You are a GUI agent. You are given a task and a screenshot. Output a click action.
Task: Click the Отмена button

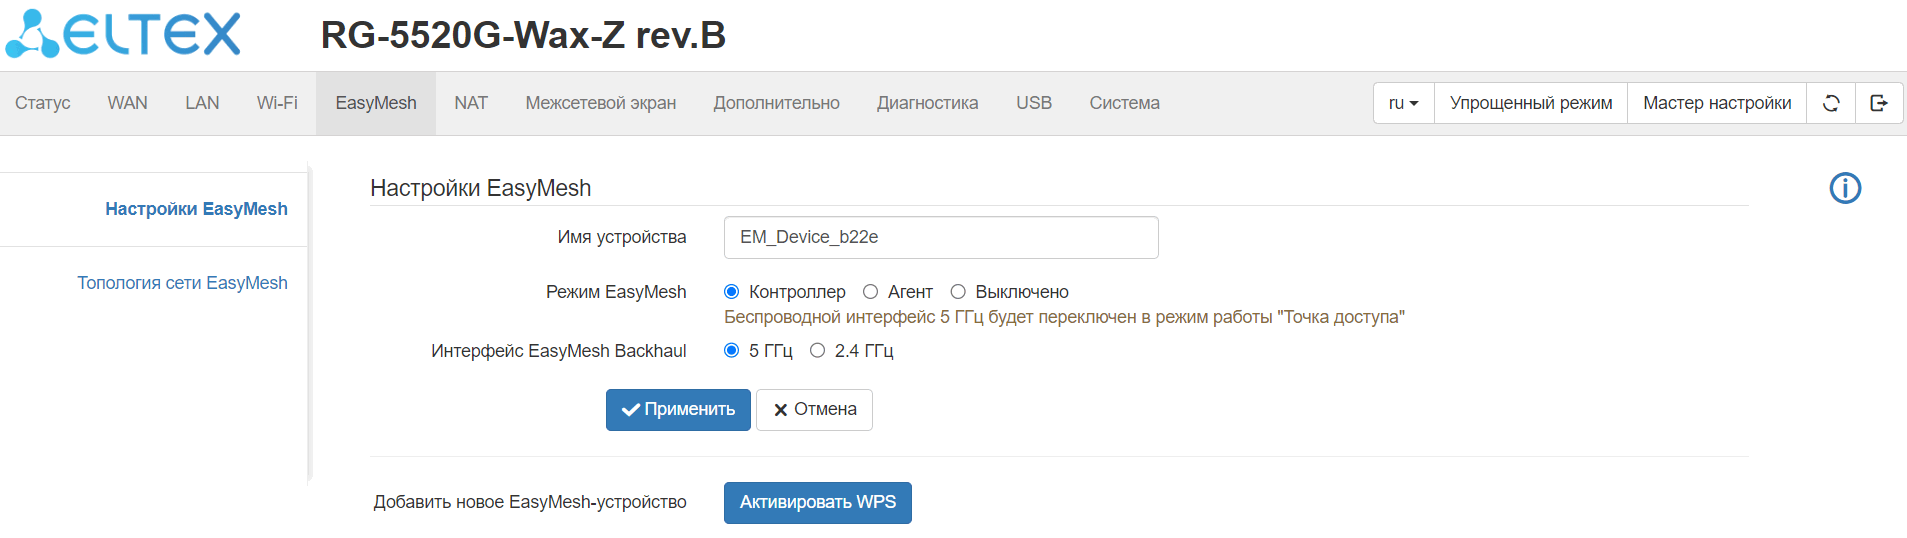[x=814, y=410]
